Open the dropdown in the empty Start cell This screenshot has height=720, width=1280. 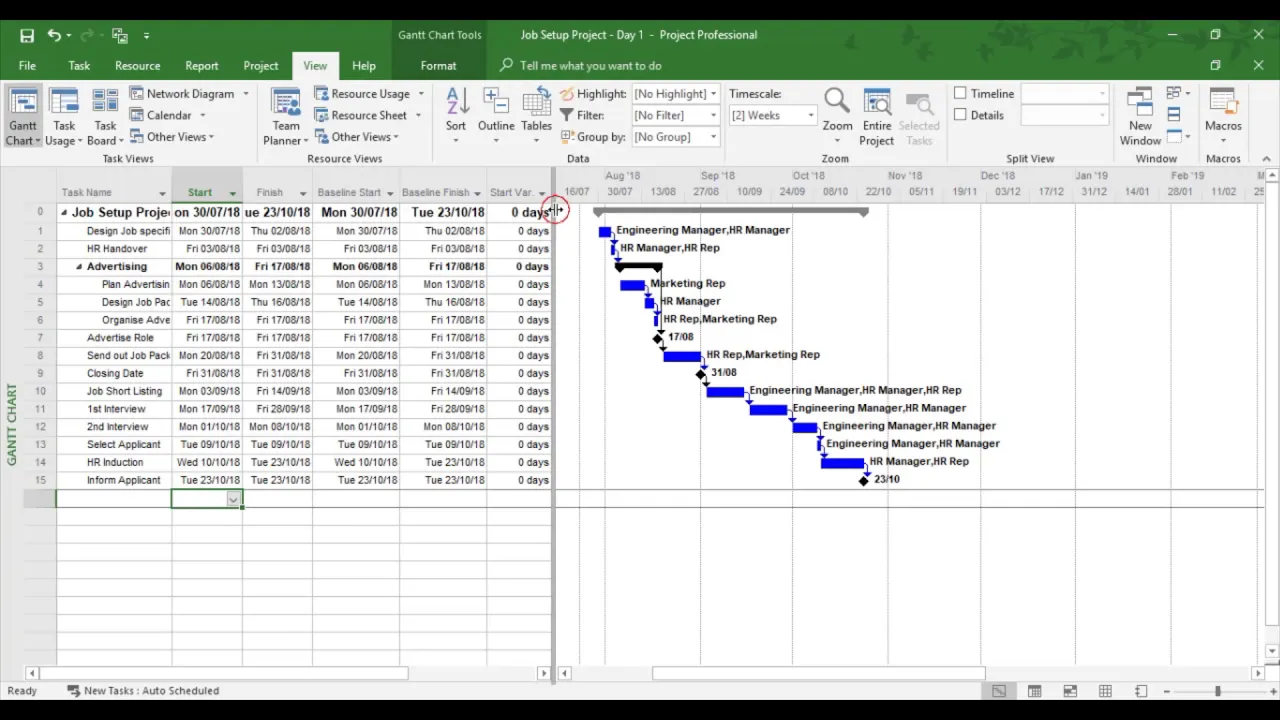click(233, 499)
